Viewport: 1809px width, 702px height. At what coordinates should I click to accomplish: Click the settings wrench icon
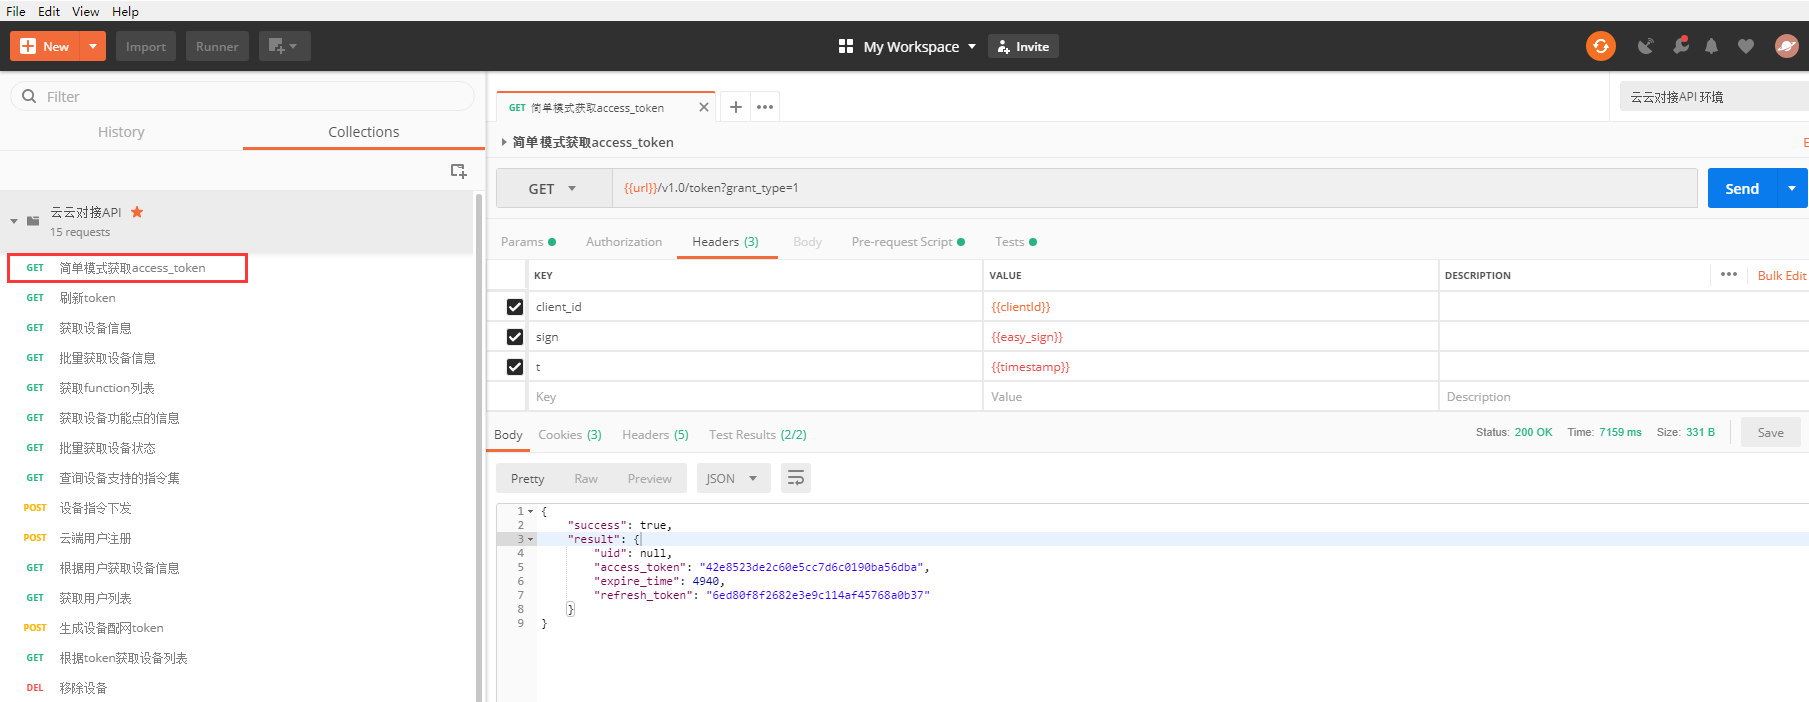pyautogui.click(x=1680, y=46)
